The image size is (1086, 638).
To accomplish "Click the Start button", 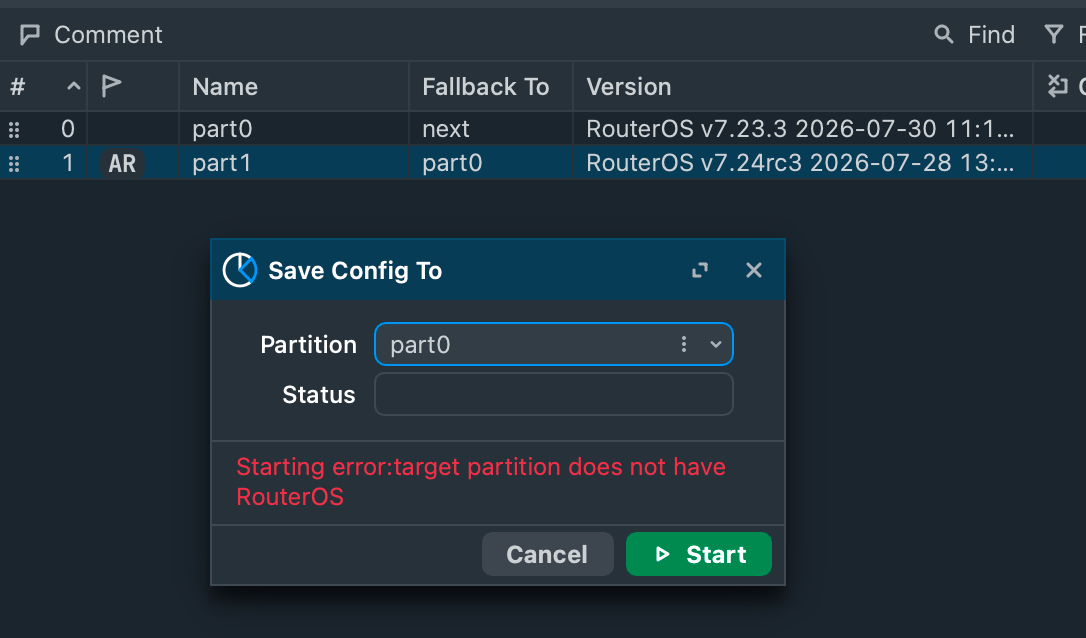I will (x=699, y=554).
